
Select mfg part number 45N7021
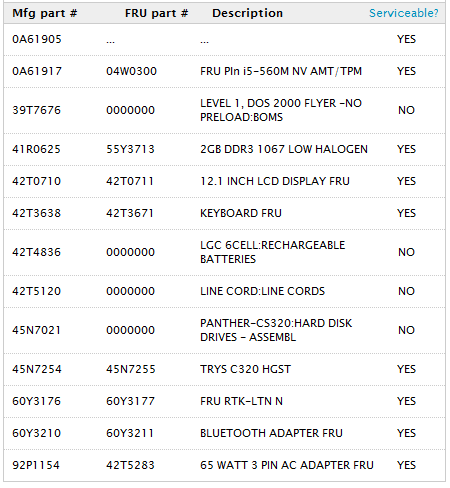(x=37, y=330)
